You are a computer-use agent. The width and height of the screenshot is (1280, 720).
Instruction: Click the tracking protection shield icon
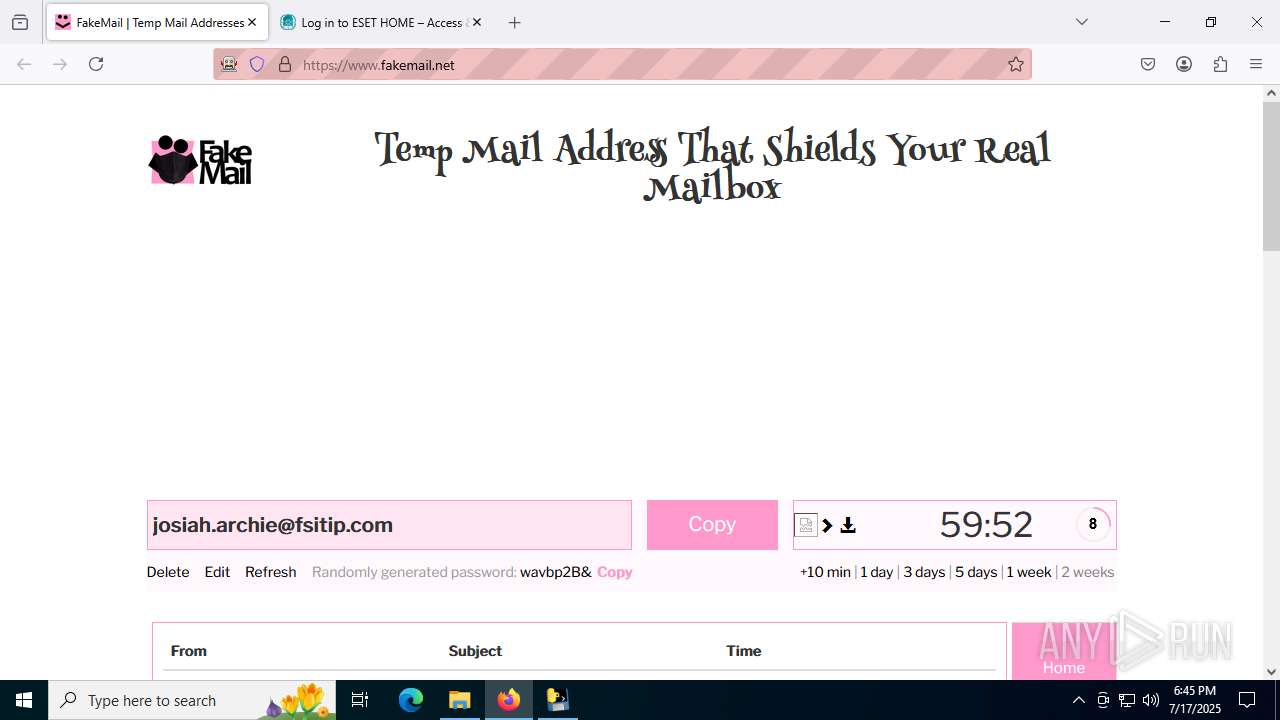click(x=257, y=64)
